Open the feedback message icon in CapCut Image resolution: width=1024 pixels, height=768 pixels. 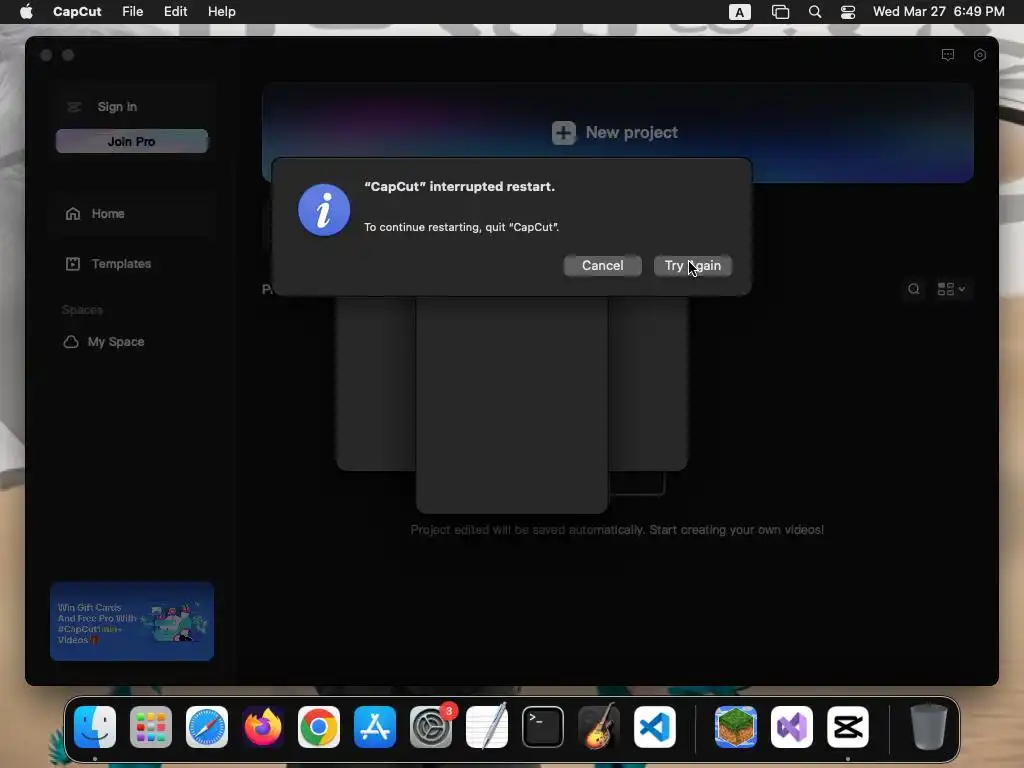pyautogui.click(x=948, y=56)
